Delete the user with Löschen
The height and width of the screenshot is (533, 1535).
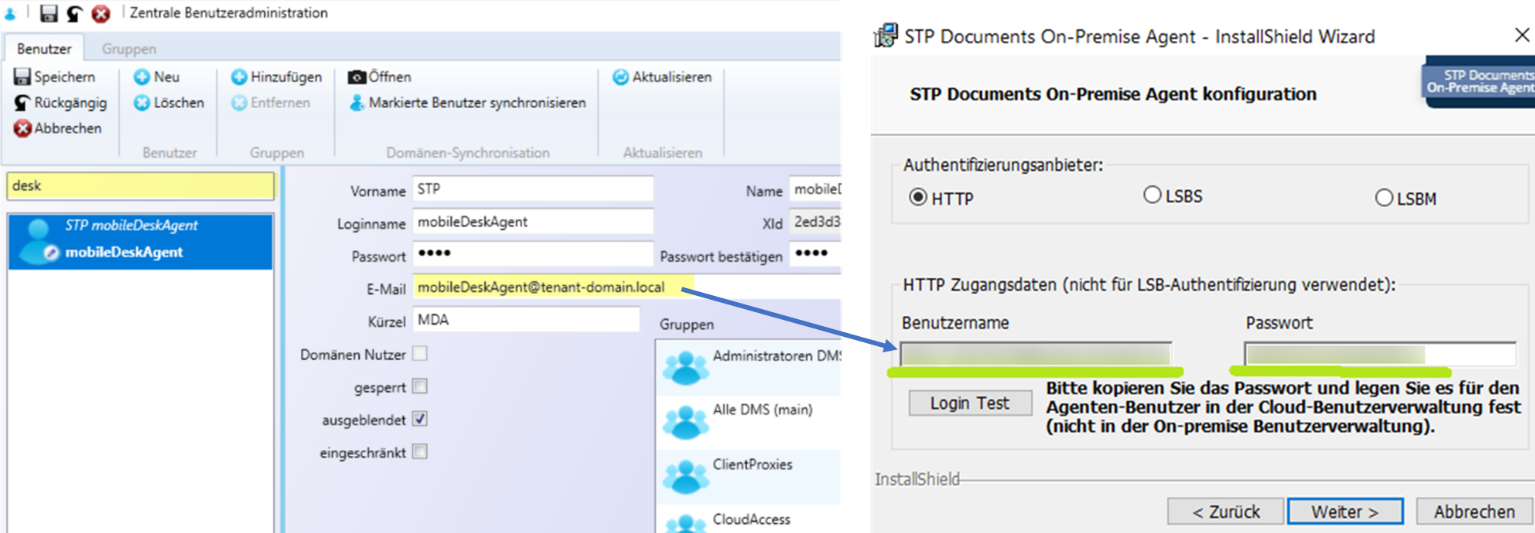pos(169,103)
